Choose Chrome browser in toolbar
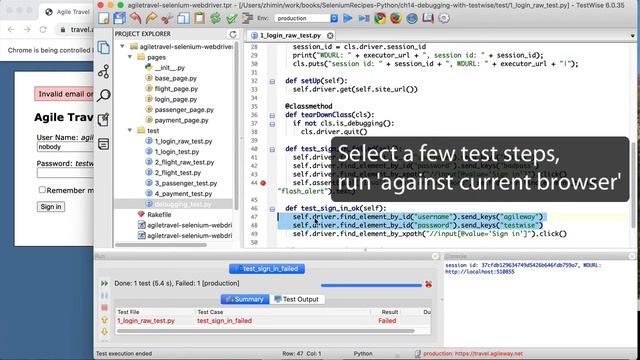This screenshot has height=360, width=640. point(380,18)
